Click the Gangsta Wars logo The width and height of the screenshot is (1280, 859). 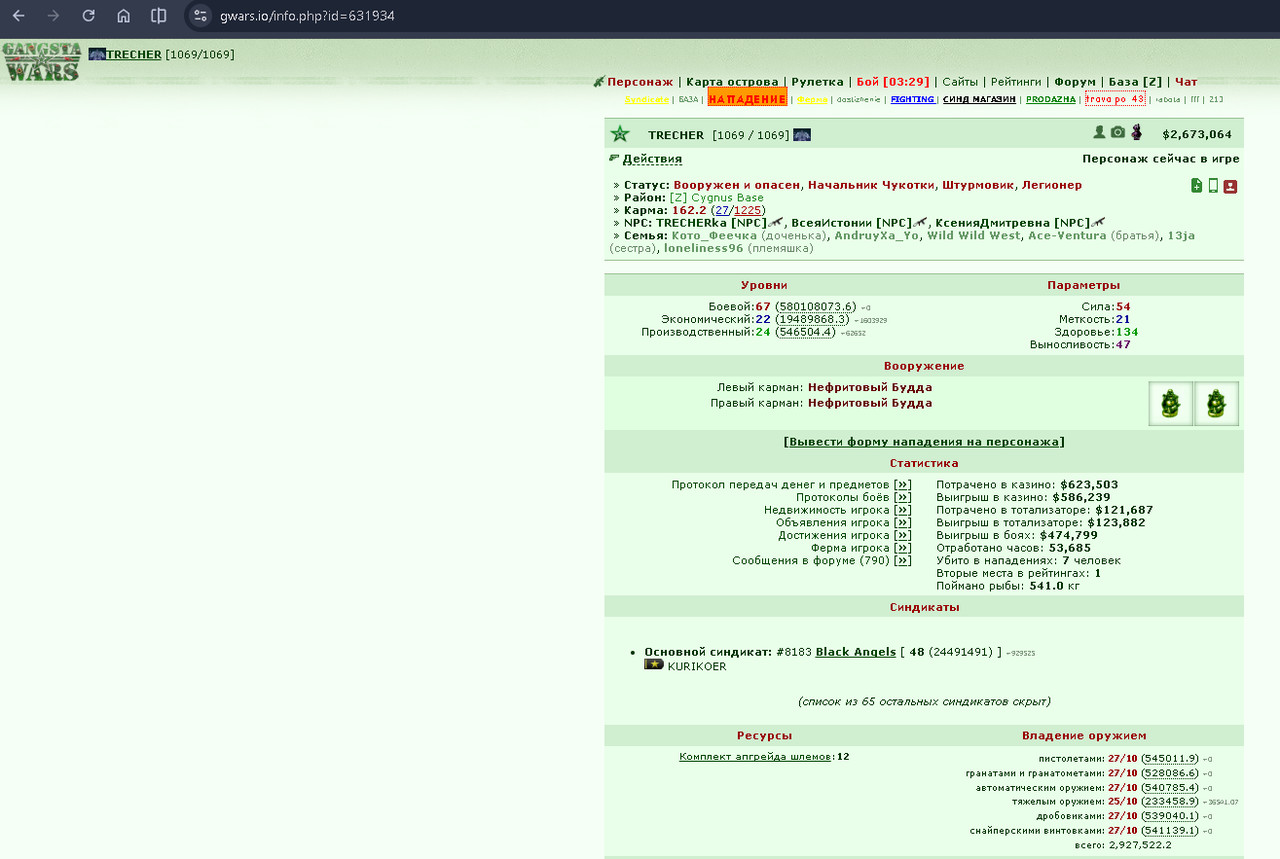[41, 61]
